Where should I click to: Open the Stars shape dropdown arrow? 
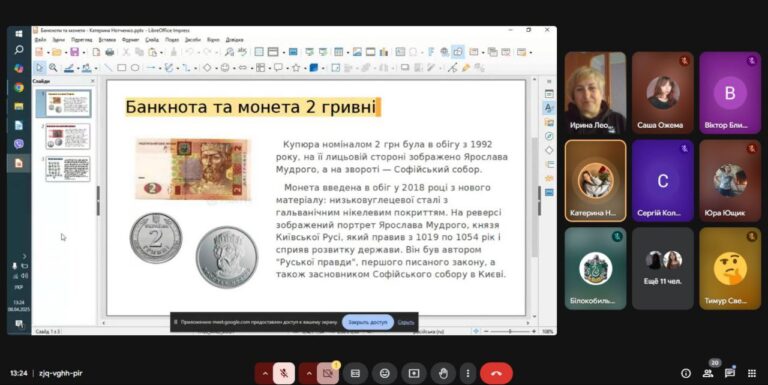[x=305, y=68]
